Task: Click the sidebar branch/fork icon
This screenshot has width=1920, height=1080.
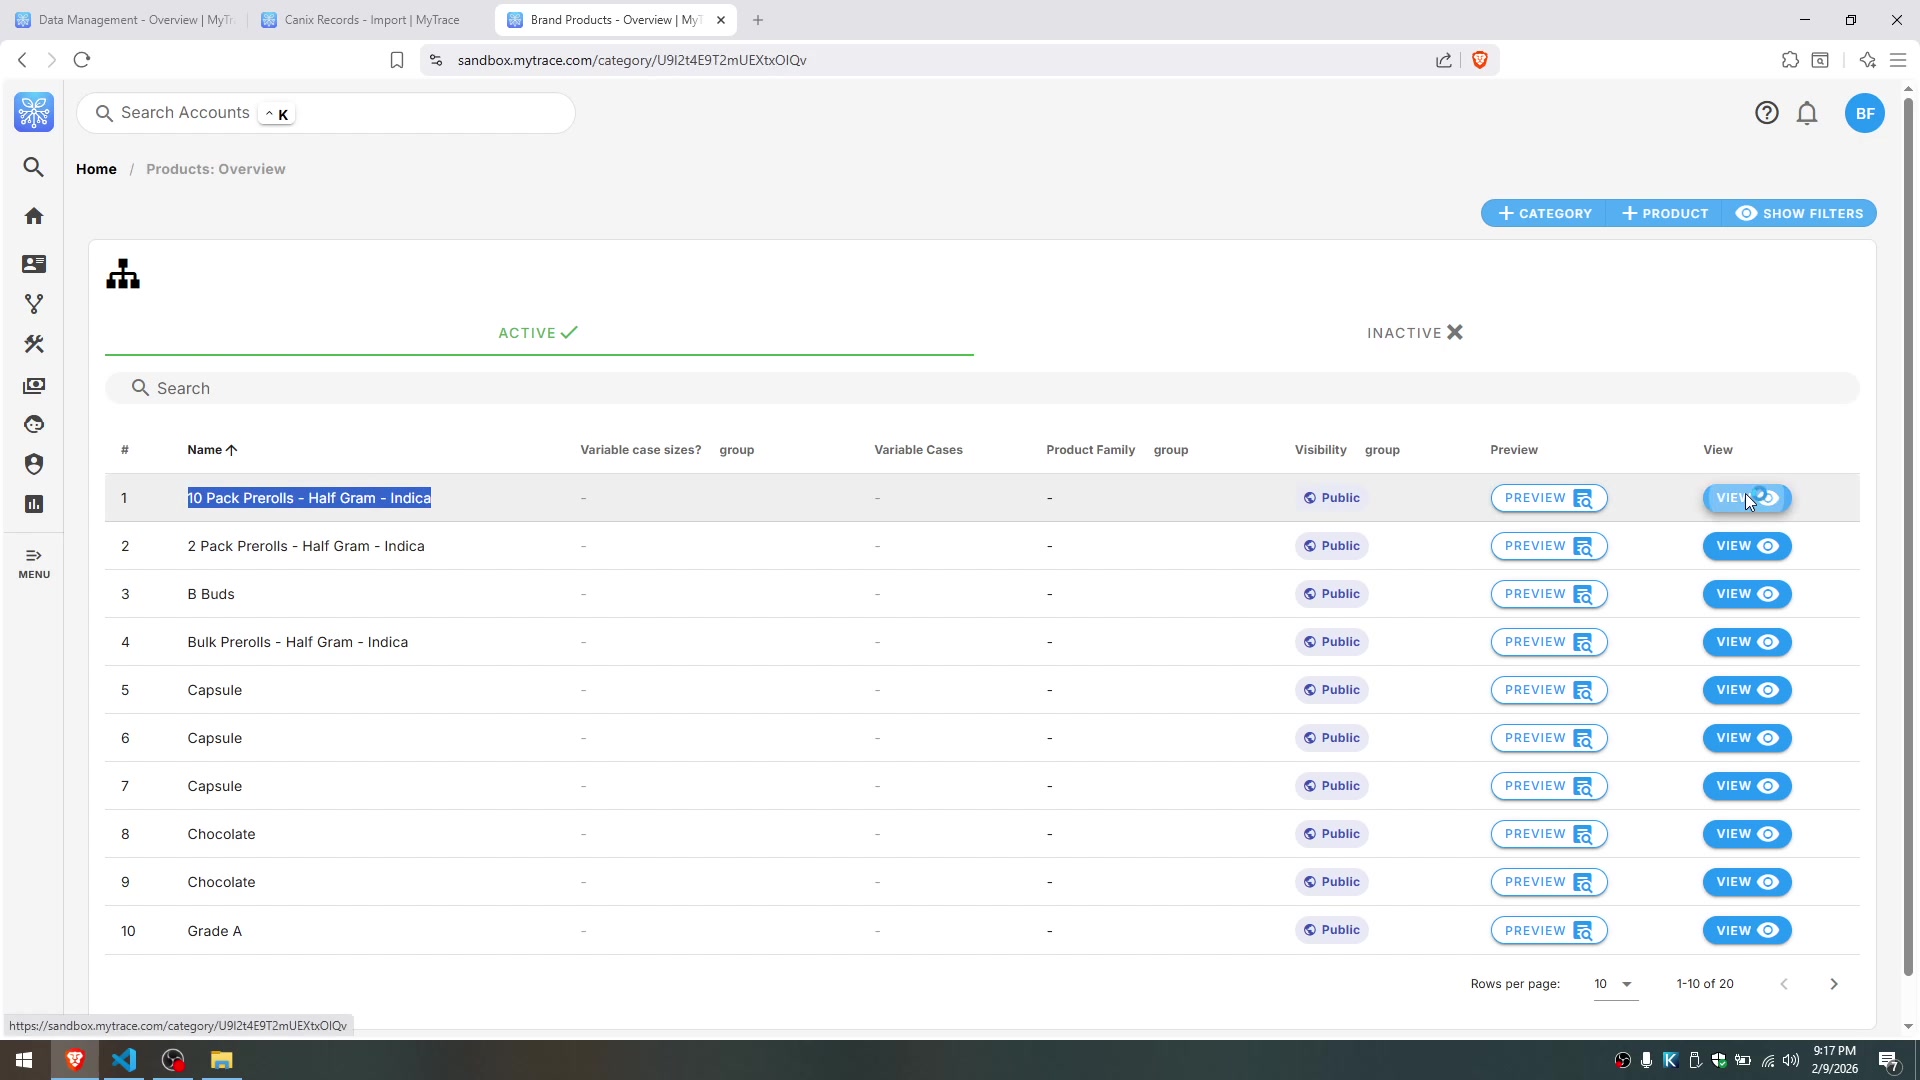Action: pyautogui.click(x=34, y=303)
